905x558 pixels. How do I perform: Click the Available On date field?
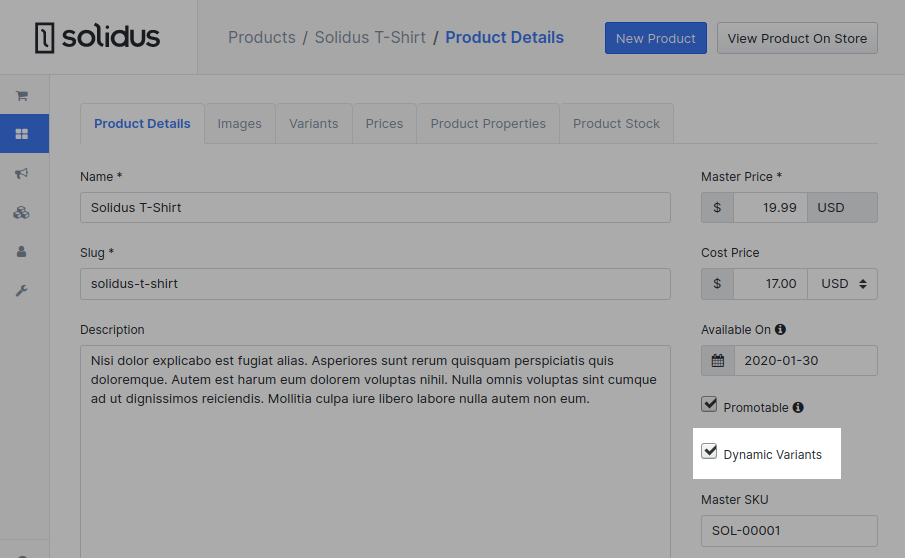(806, 361)
